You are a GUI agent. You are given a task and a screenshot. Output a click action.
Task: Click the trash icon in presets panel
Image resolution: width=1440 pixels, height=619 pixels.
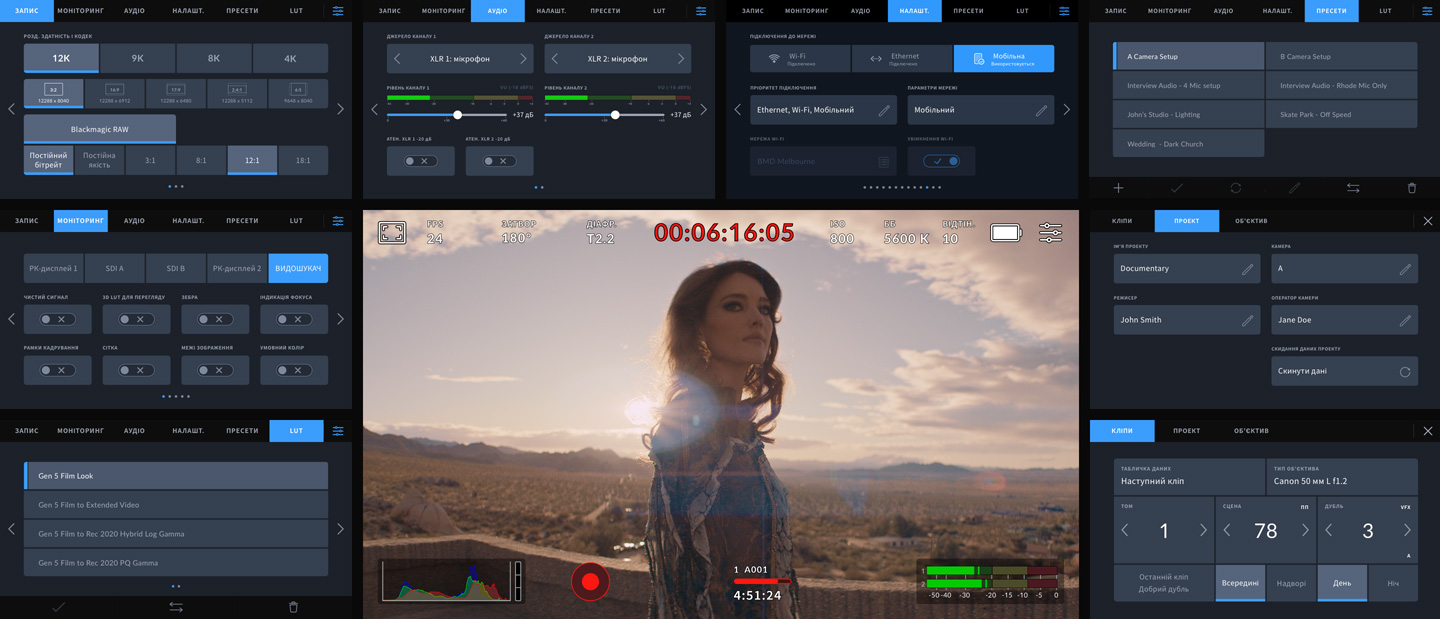click(x=1411, y=188)
